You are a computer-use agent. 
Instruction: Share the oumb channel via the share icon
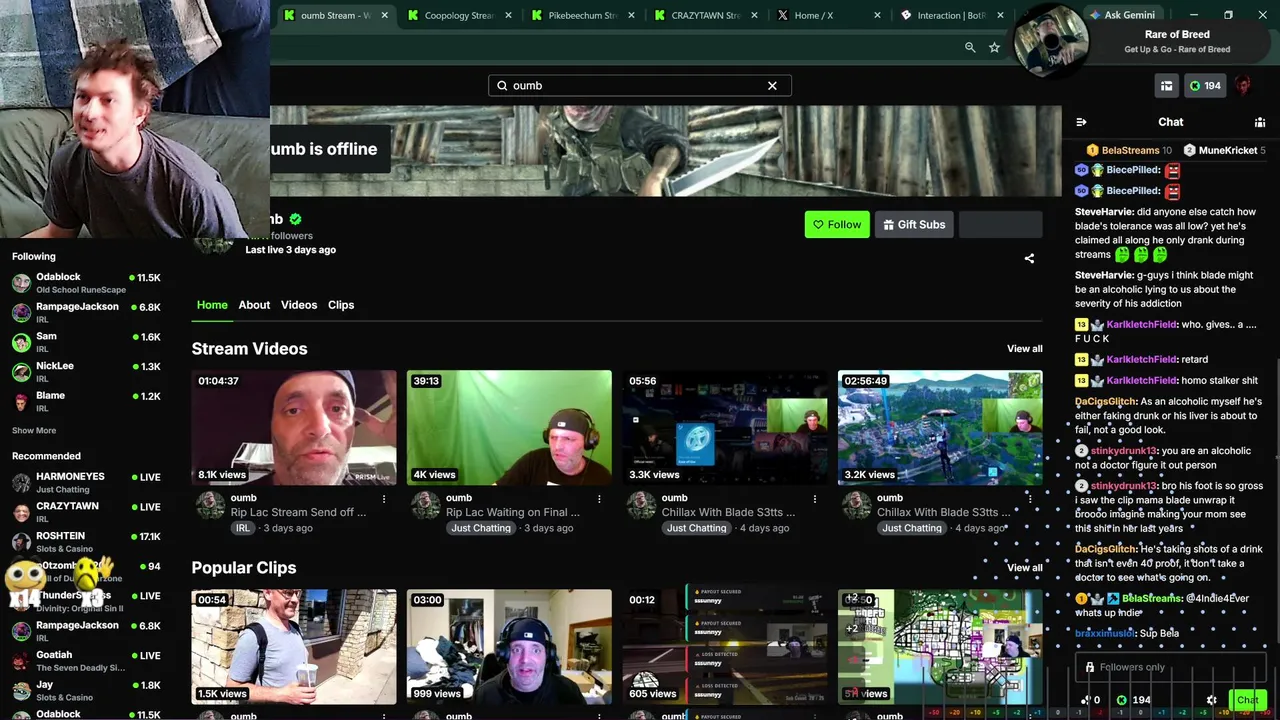(x=1029, y=258)
